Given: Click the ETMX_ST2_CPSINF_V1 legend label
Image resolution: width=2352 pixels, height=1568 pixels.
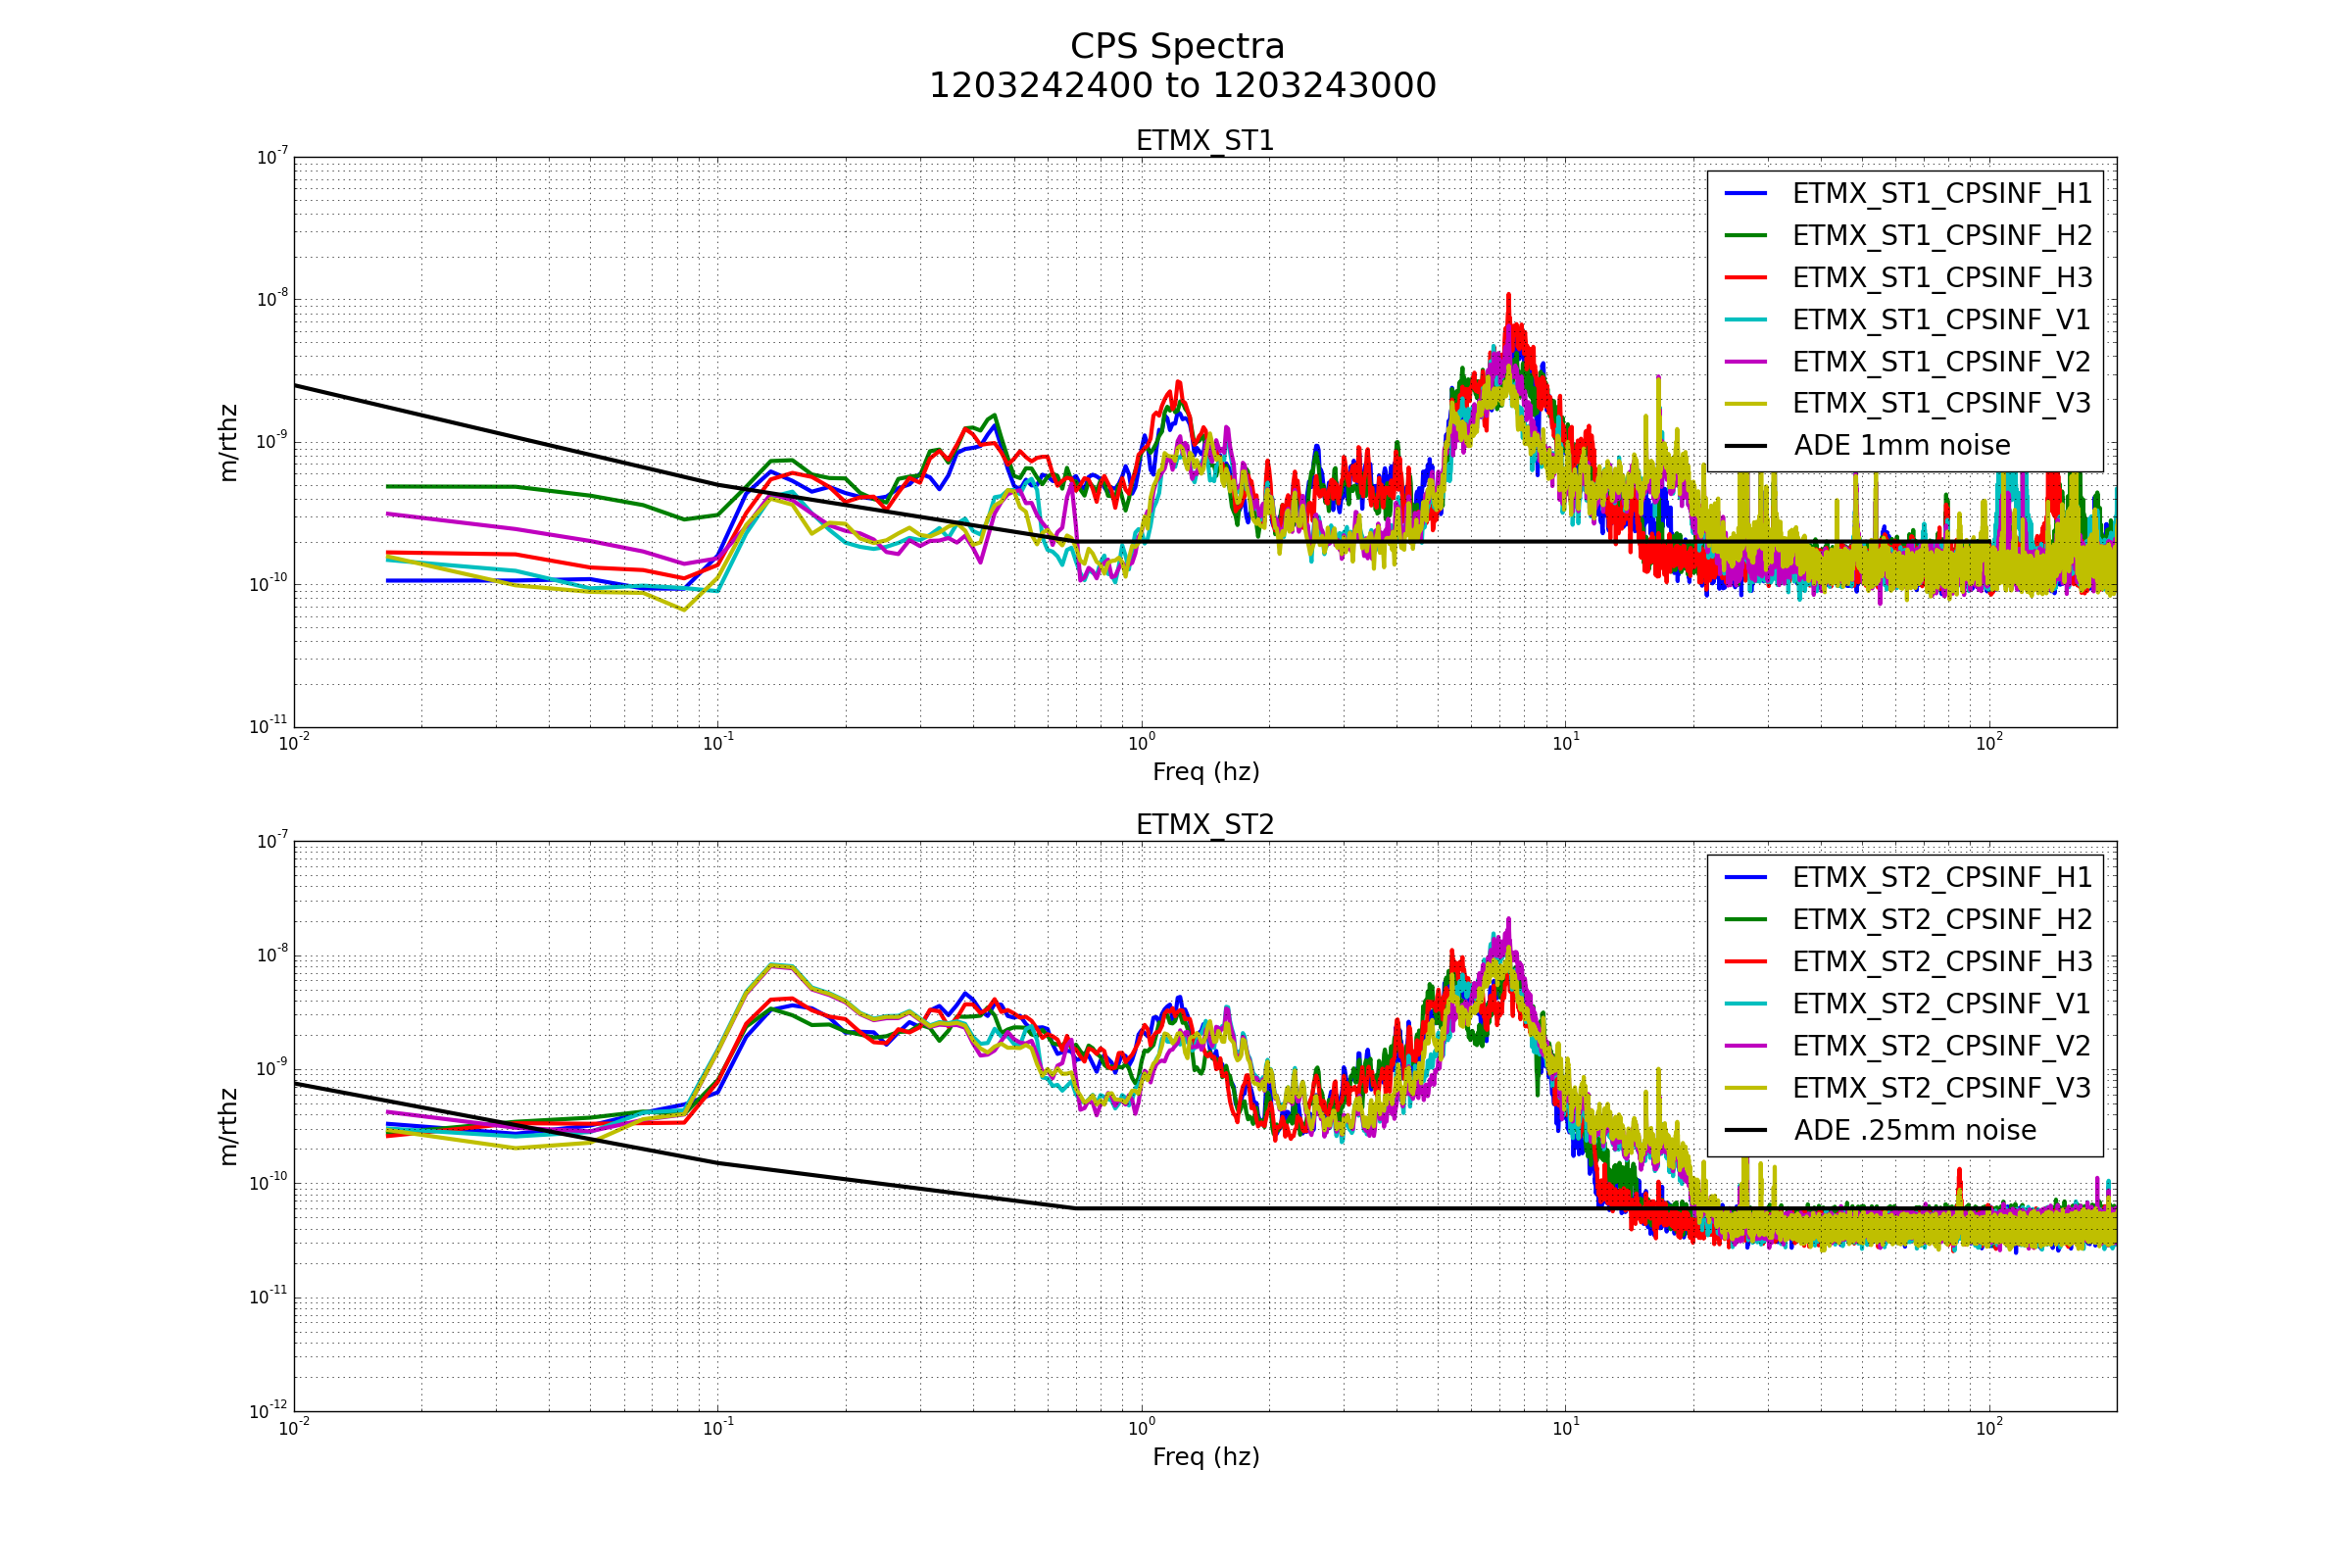Looking at the screenshot, I should pos(1941,1003).
